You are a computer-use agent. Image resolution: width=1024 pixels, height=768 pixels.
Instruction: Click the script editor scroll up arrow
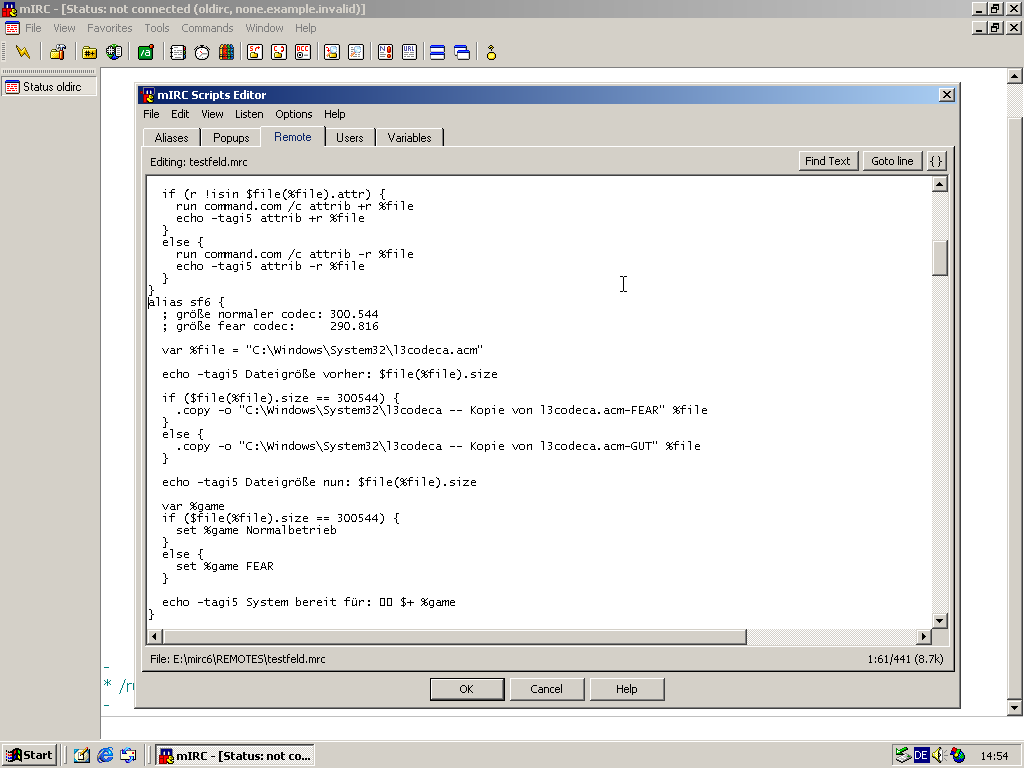pos(940,184)
